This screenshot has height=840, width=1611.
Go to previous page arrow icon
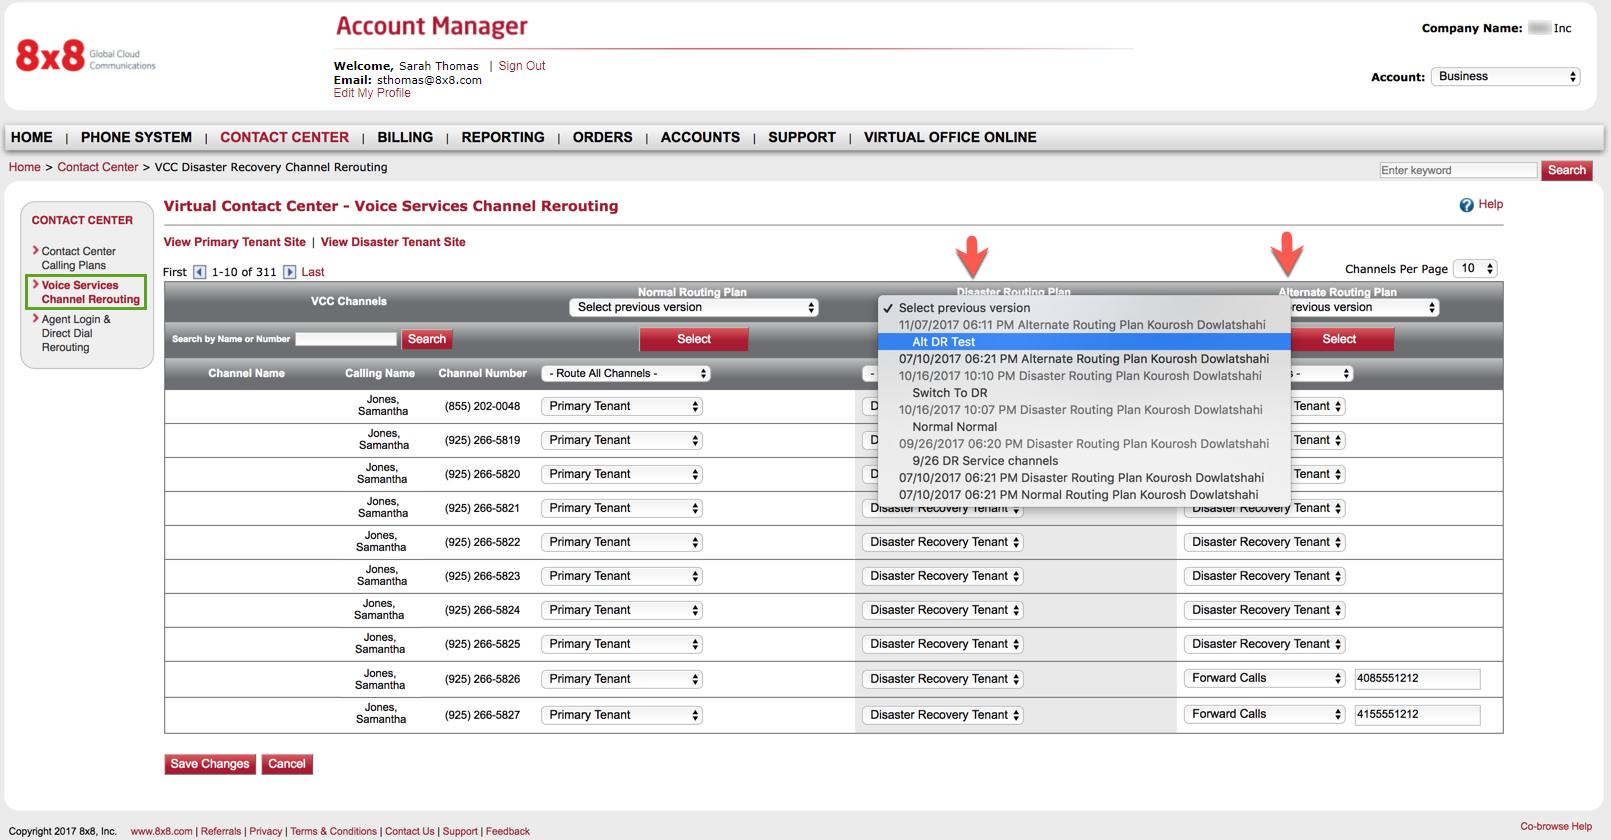click(200, 272)
